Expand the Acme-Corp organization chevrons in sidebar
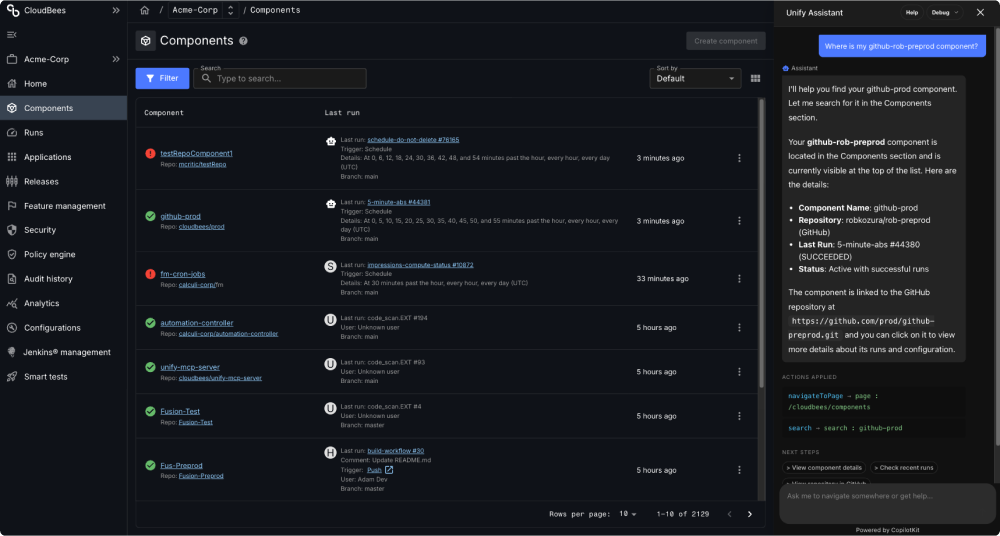The height and width of the screenshot is (536, 1000). click(115, 59)
